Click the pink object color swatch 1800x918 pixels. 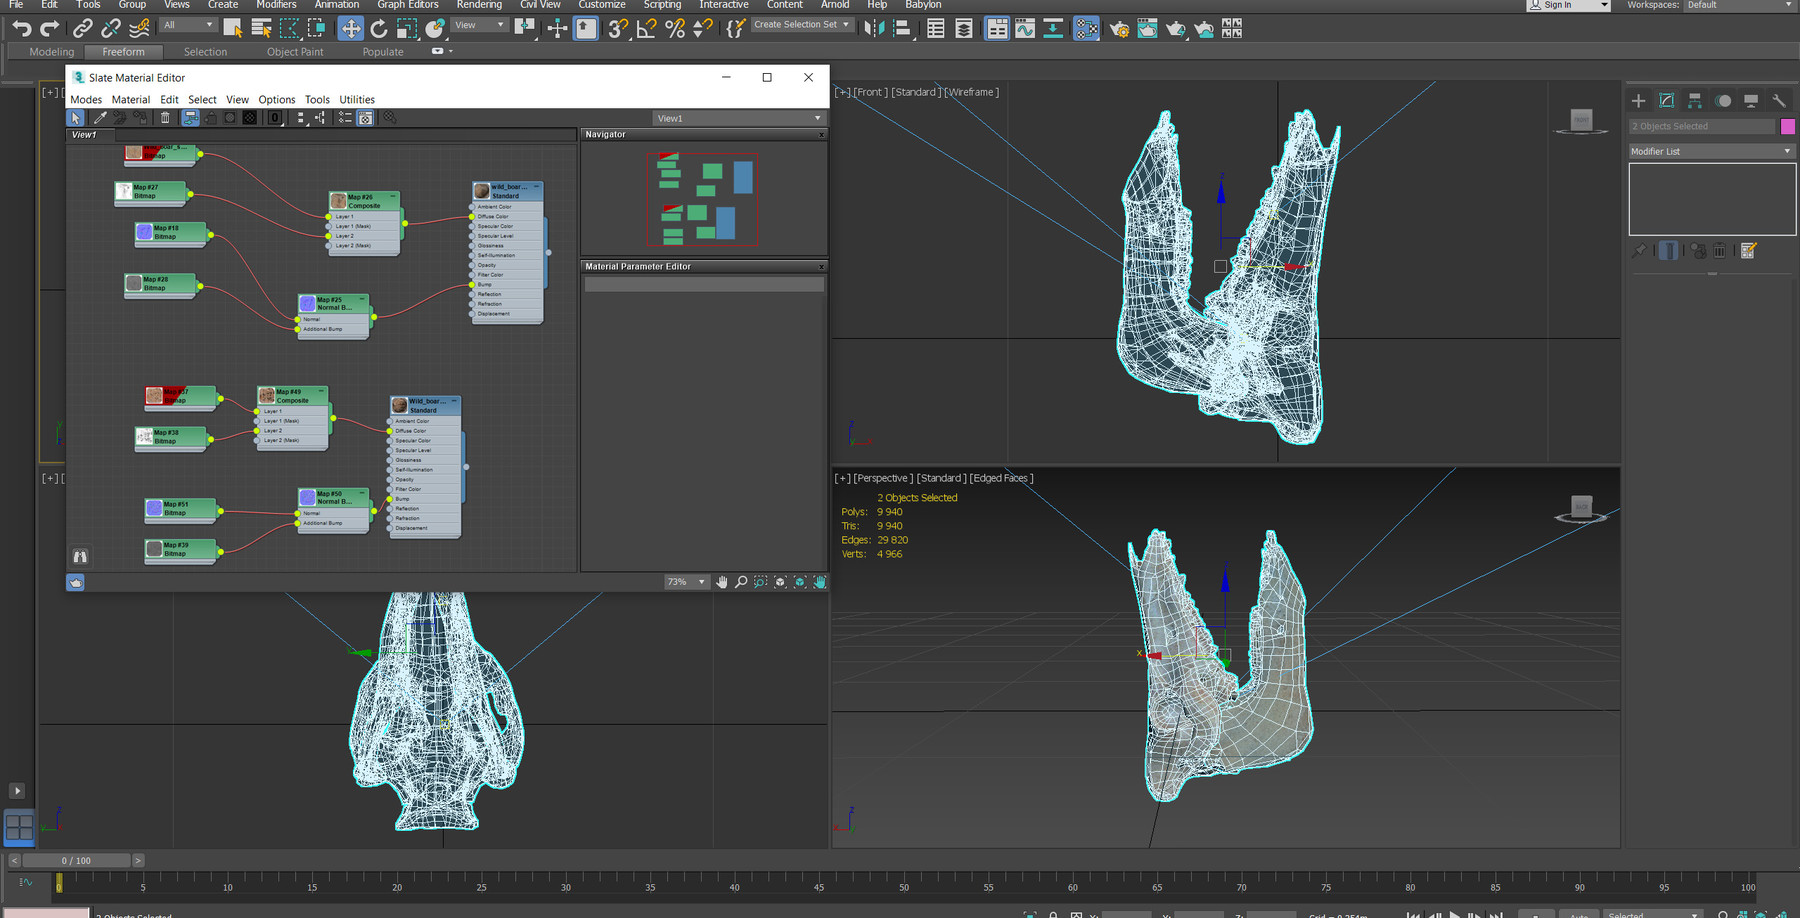[1788, 126]
